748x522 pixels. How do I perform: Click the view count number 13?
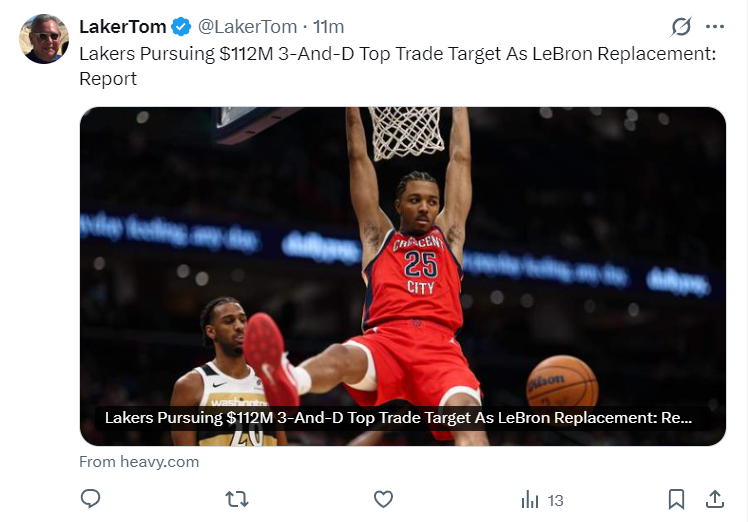[556, 500]
